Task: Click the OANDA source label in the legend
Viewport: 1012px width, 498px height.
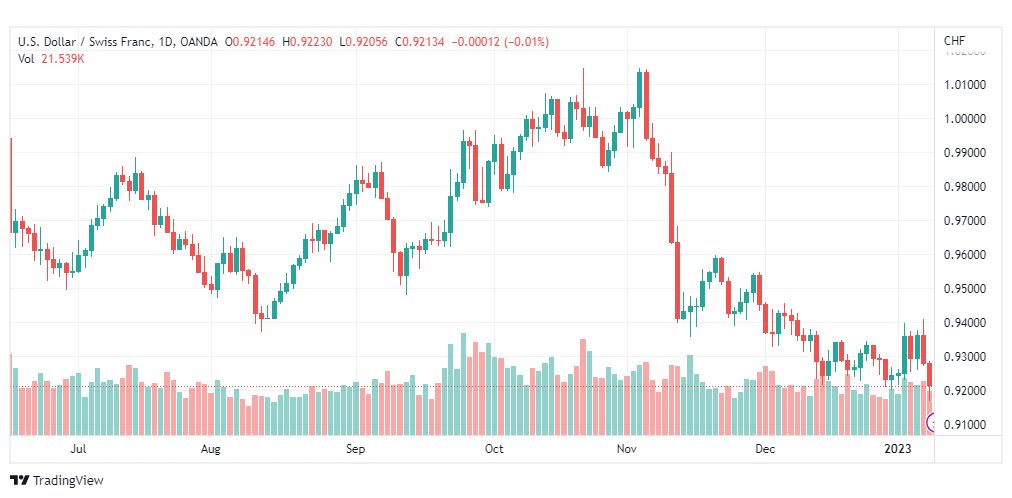Action: pyautogui.click(x=199, y=43)
